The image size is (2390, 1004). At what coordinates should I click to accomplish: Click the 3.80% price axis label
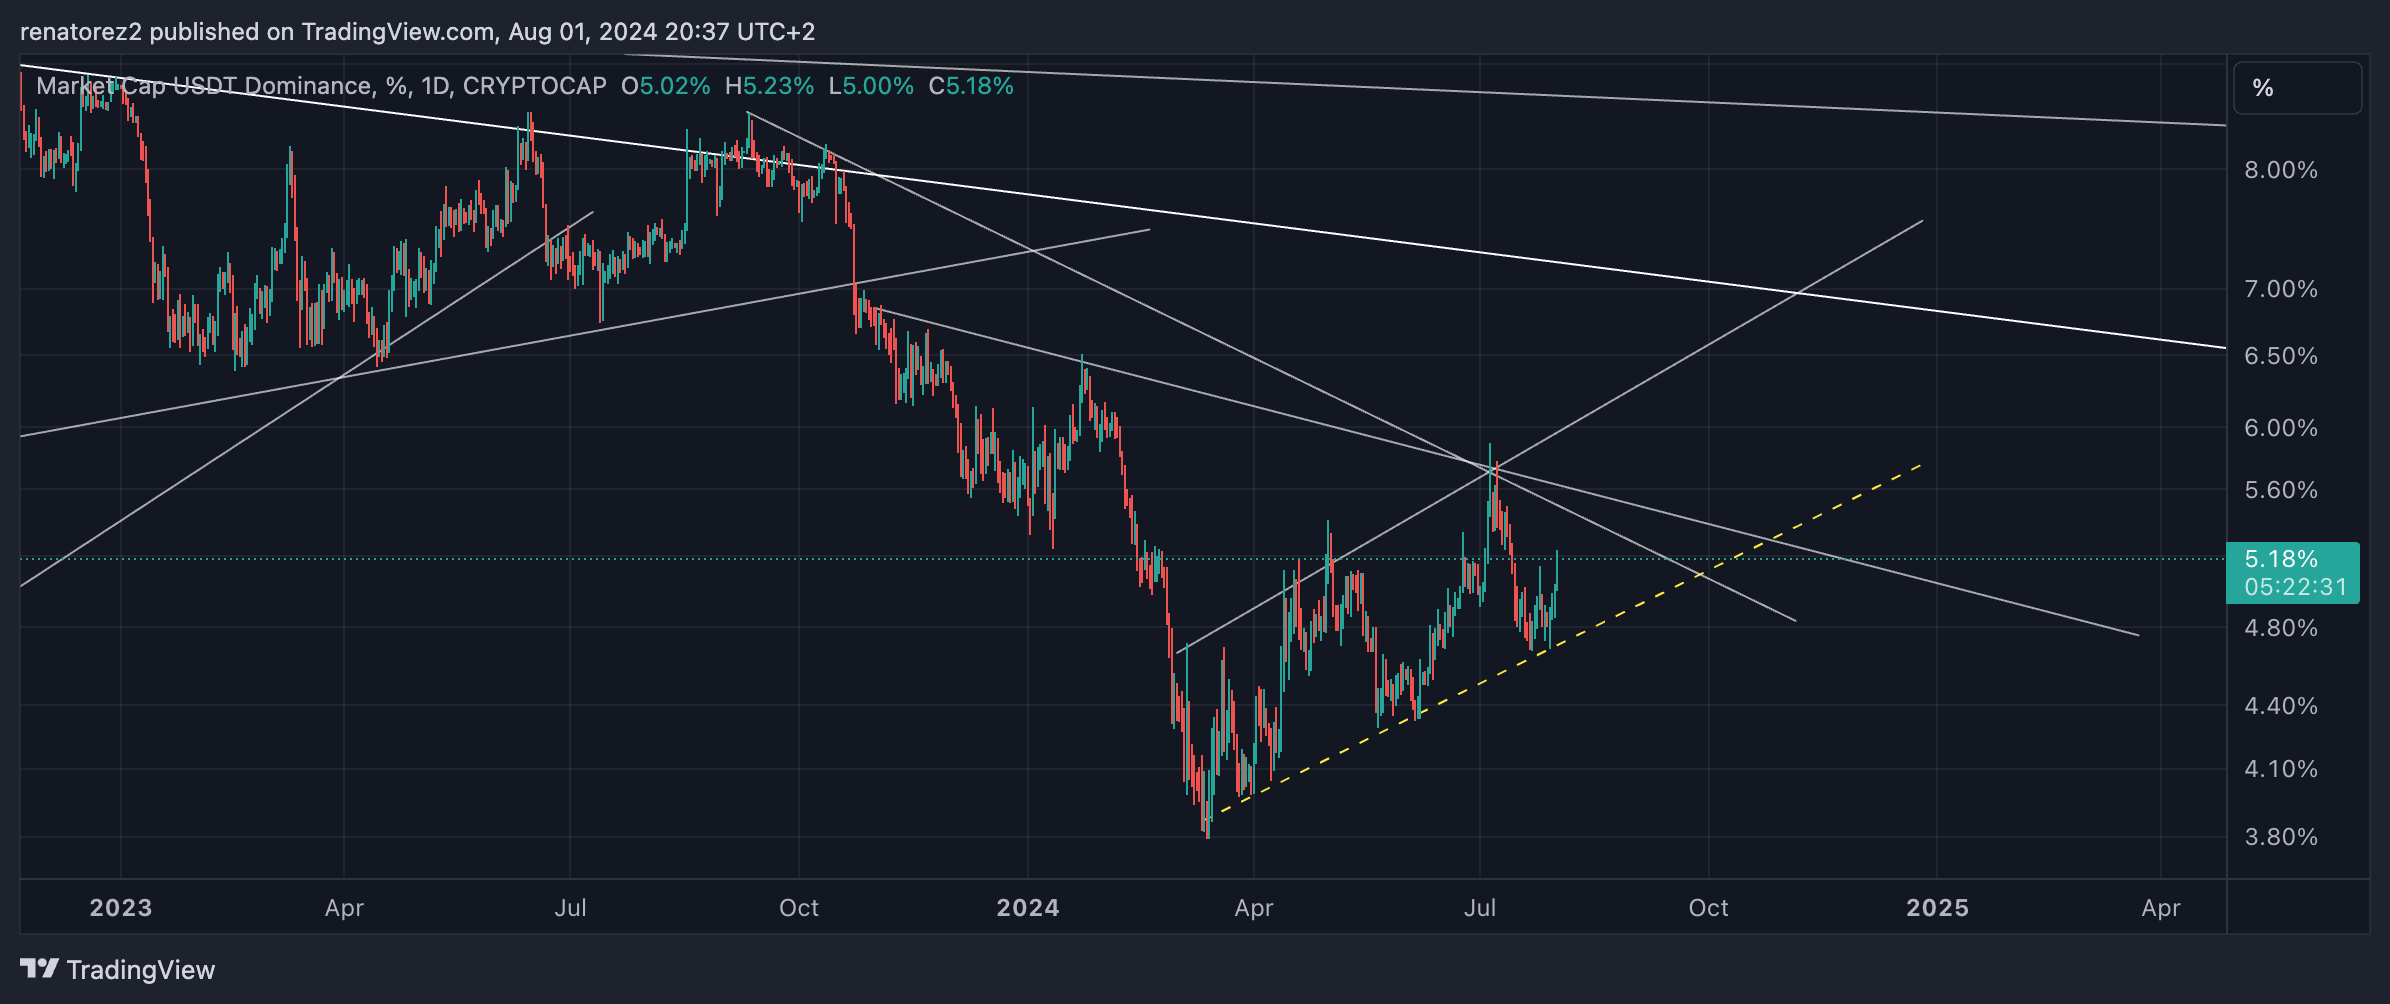2281,837
